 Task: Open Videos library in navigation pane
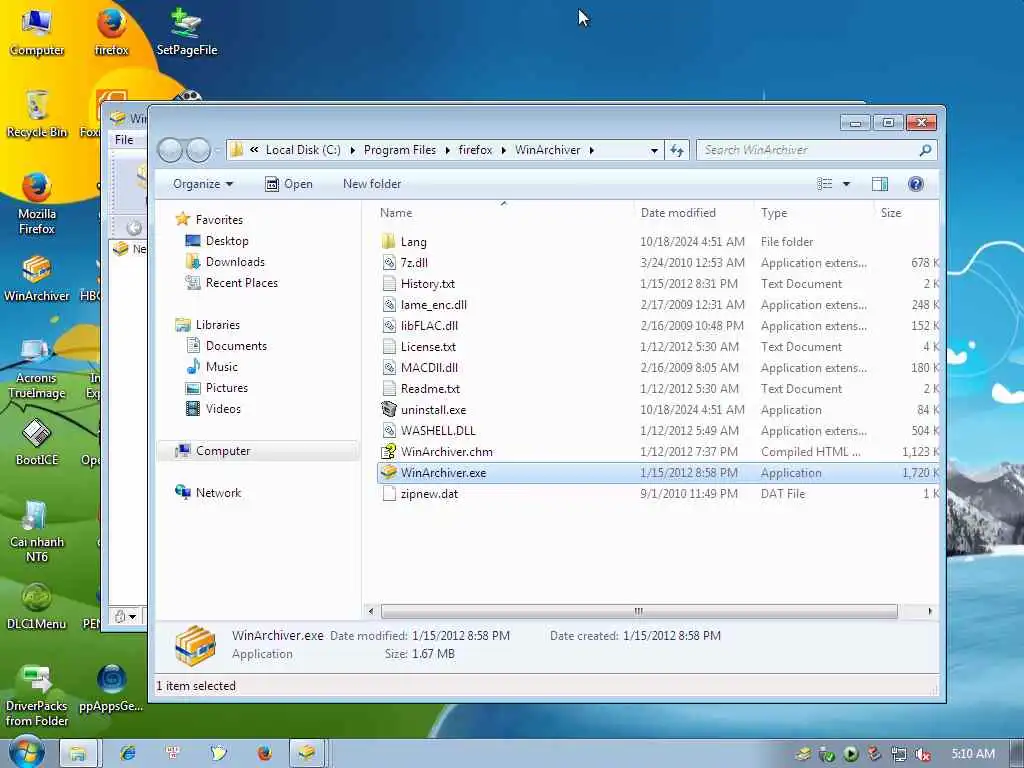tap(223, 408)
